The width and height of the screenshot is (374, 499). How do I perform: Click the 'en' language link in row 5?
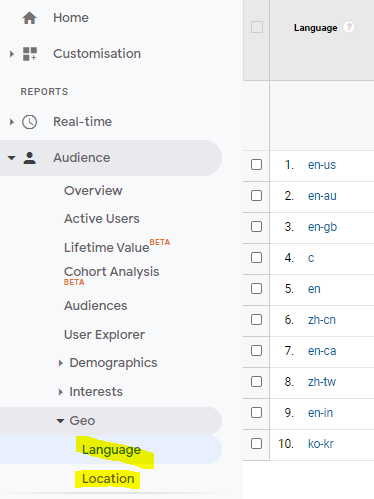314,289
